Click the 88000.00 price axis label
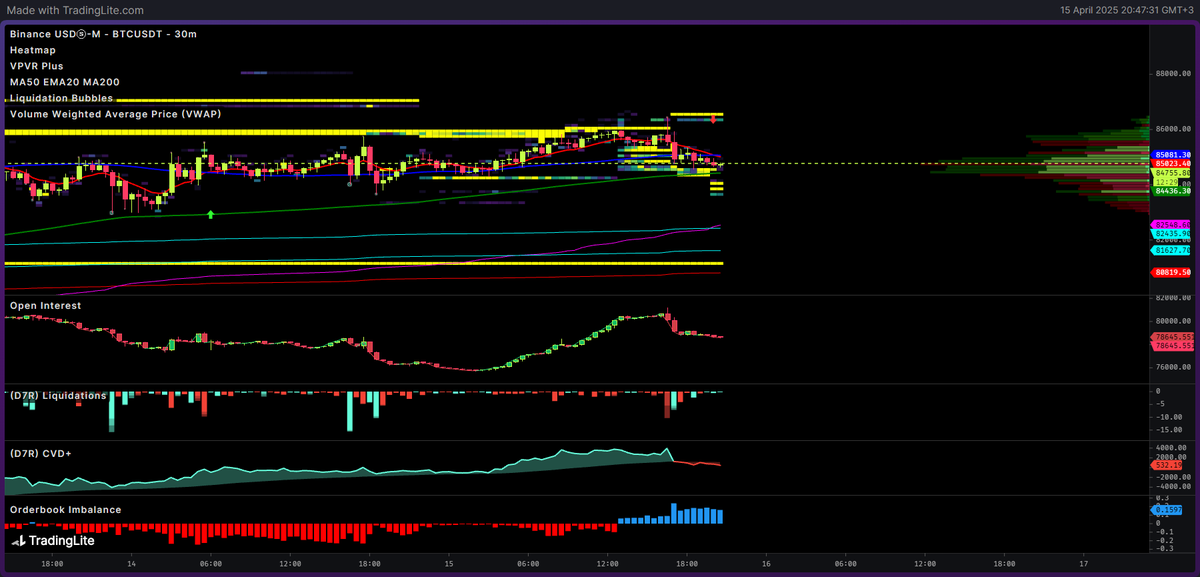This screenshot has height=577, width=1200. tap(1174, 73)
